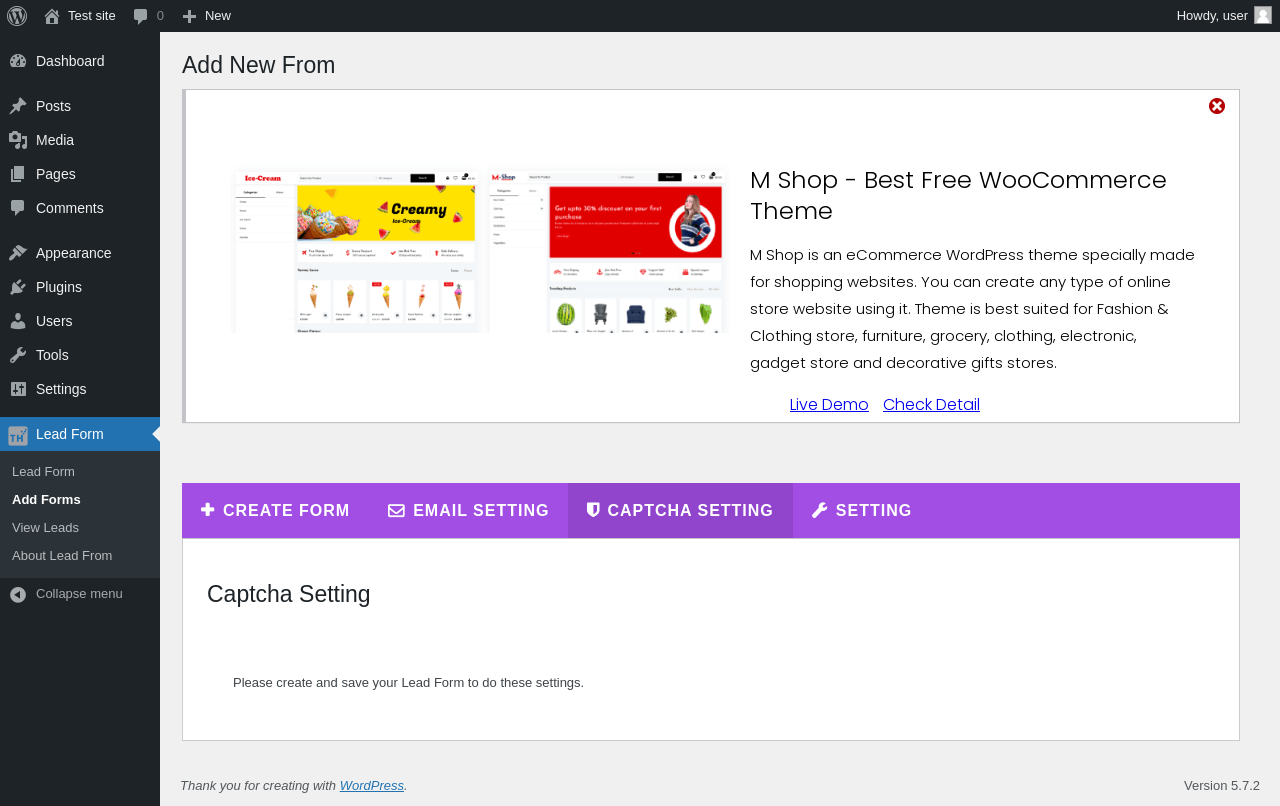
Task: Click the envelope icon on Email Setting tab
Action: point(397,511)
